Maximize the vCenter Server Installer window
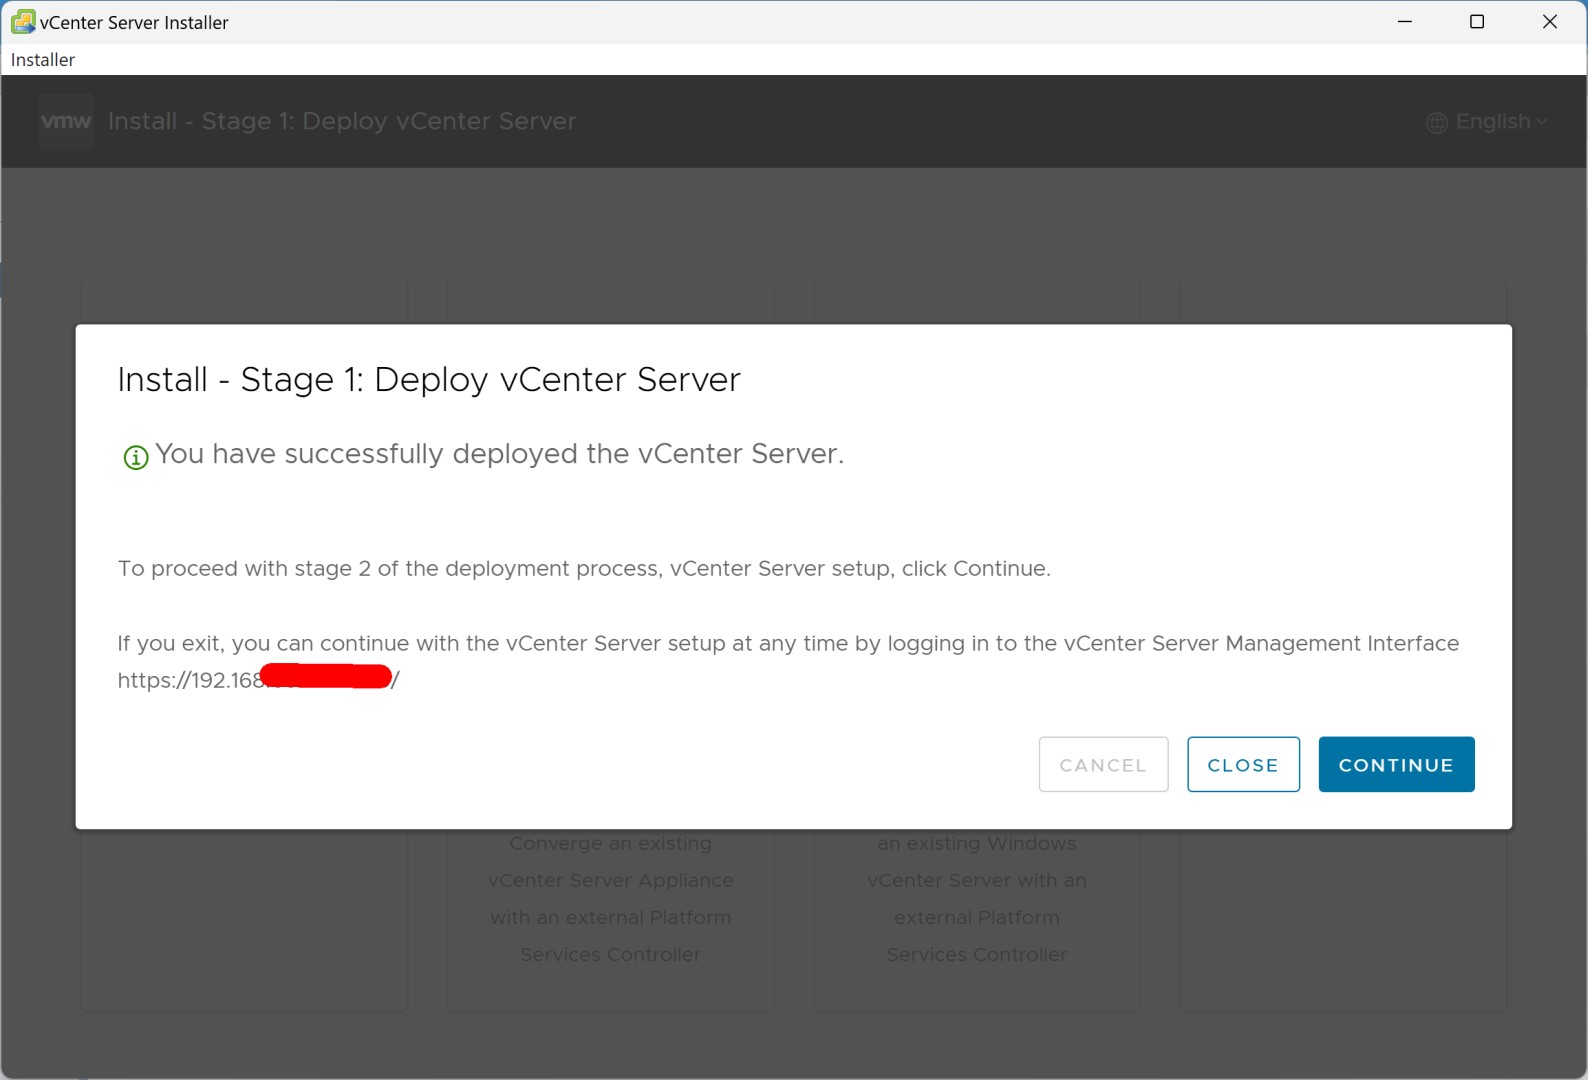This screenshot has width=1588, height=1080. click(x=1476, y=22)
